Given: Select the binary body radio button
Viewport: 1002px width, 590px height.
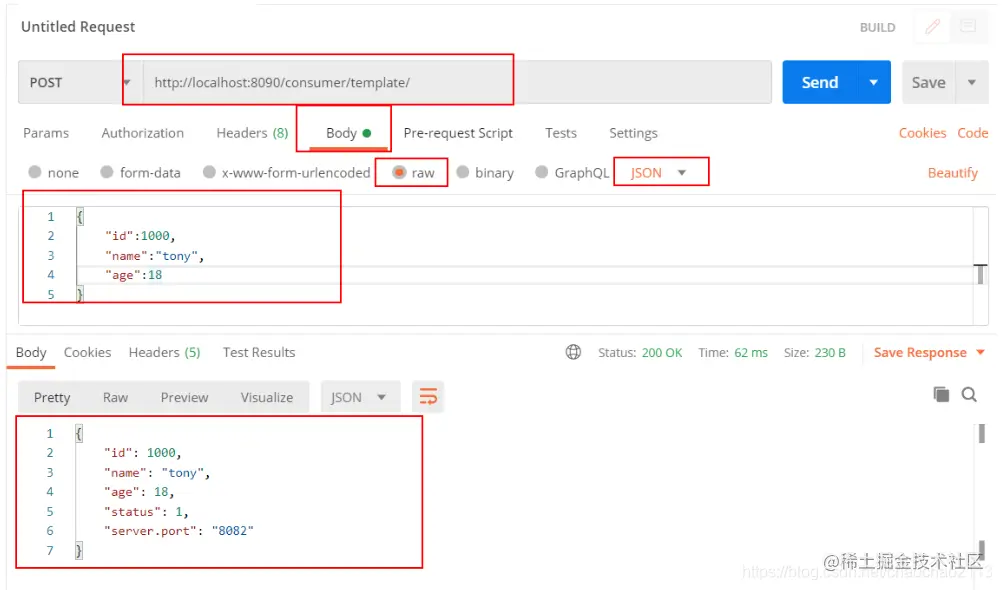Looking at the screenshot, I should click(x=463, y=172).
